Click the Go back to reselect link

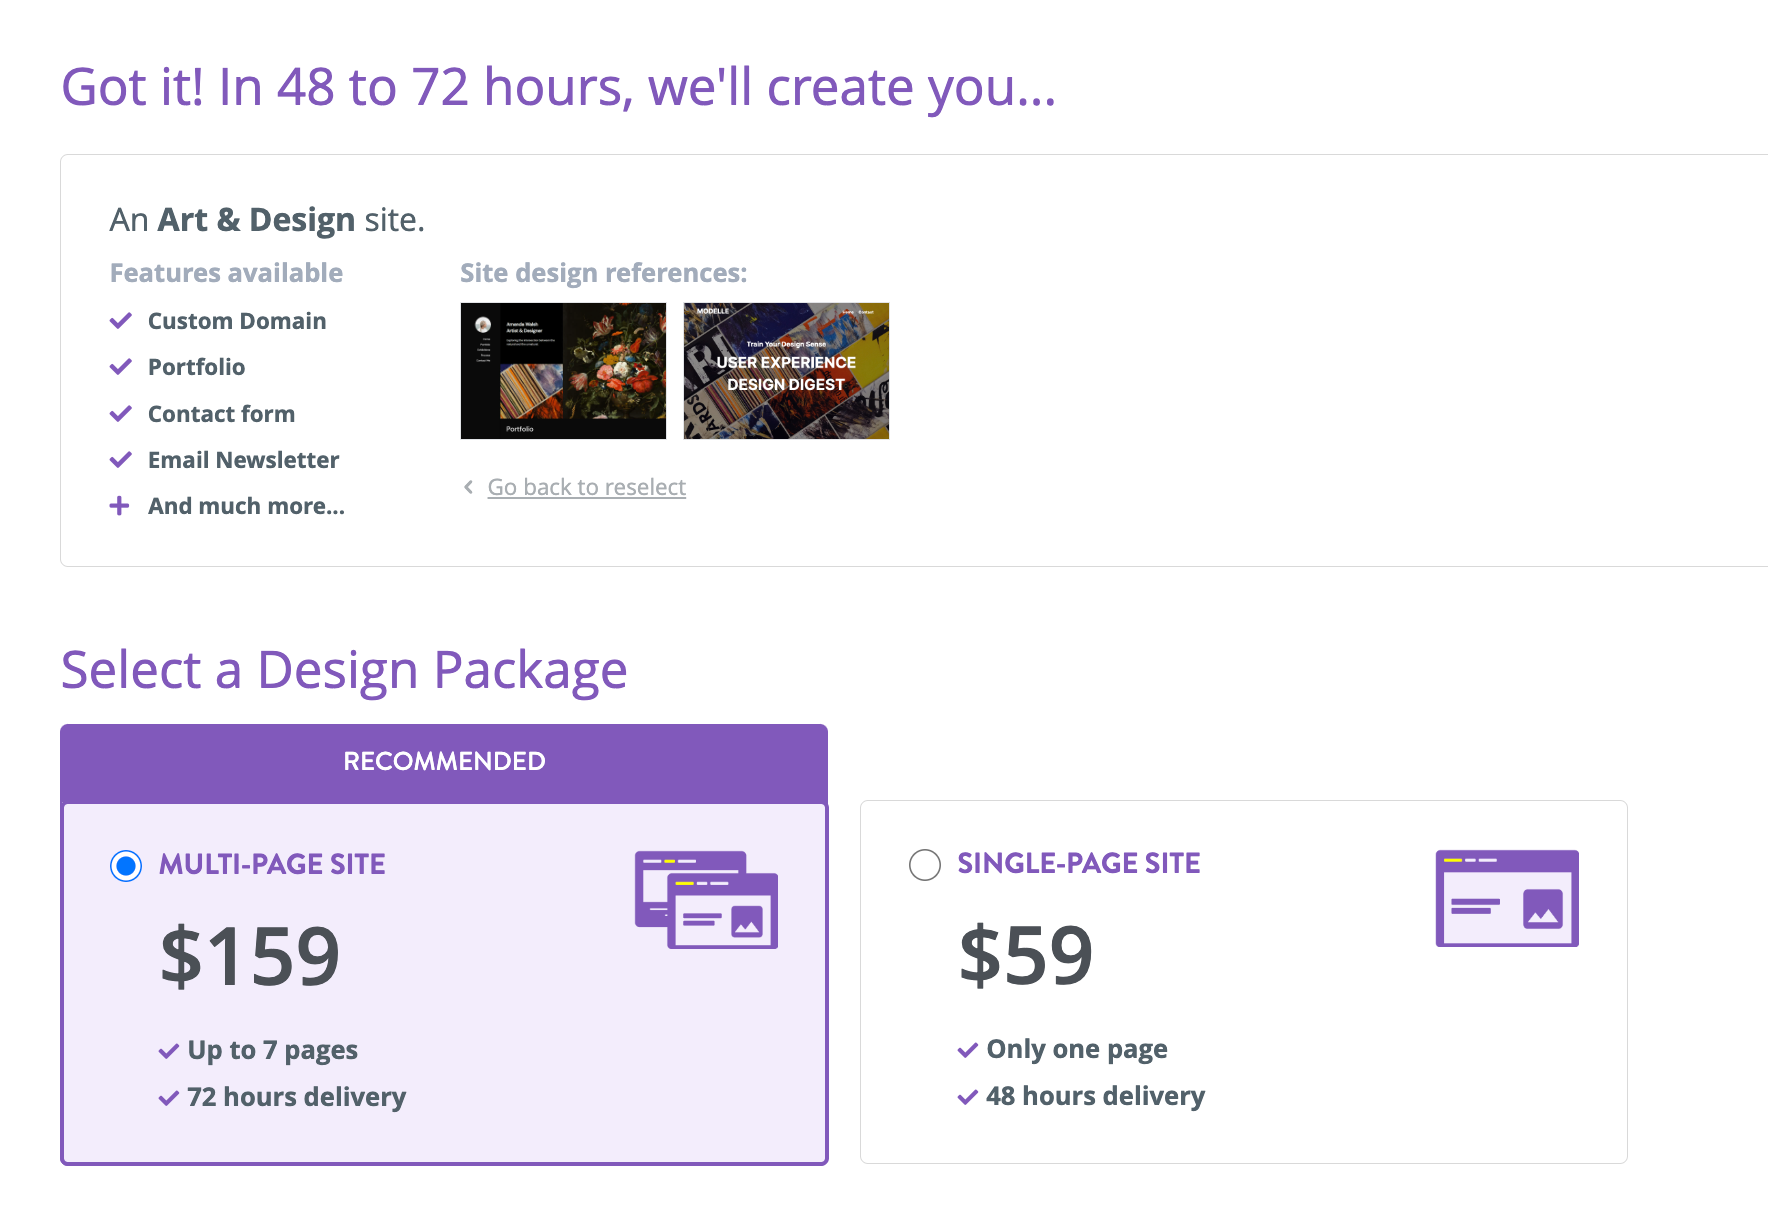click(586, 487)
